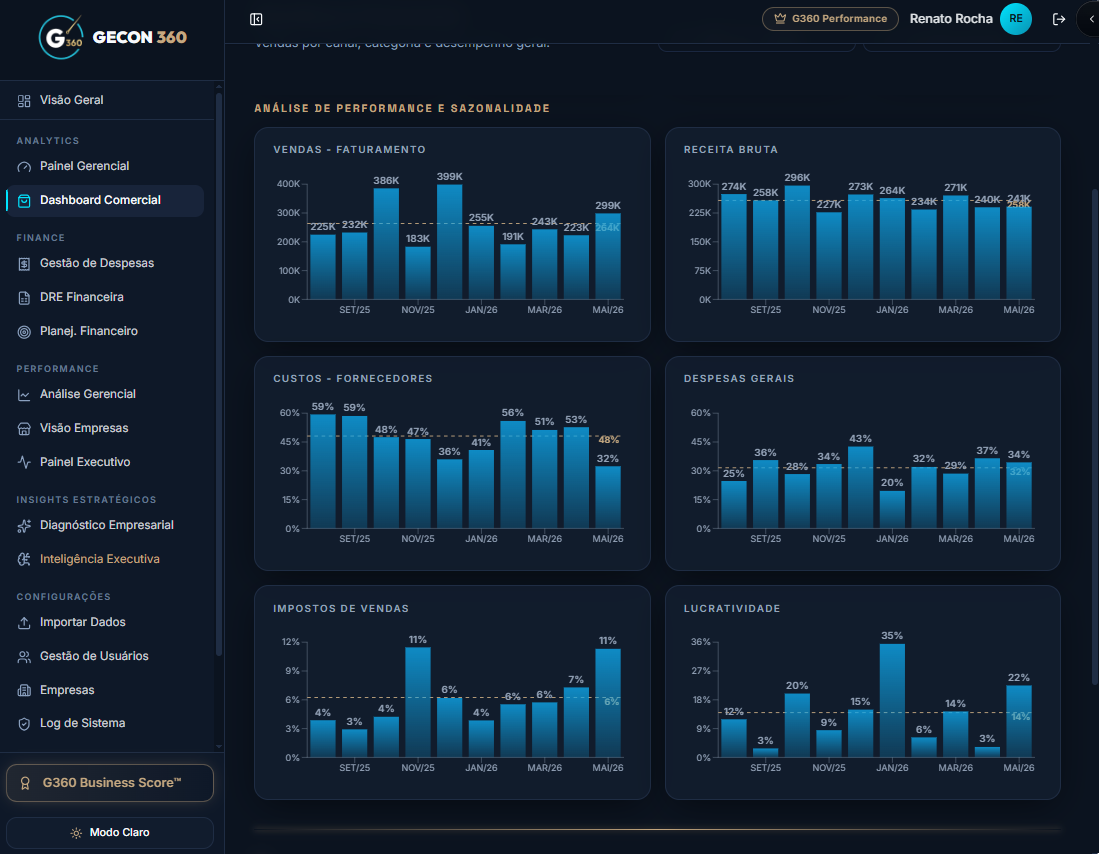Open Log de Sistema
The height and width of the screenshot is (854, 1099).
click(105, 724)
